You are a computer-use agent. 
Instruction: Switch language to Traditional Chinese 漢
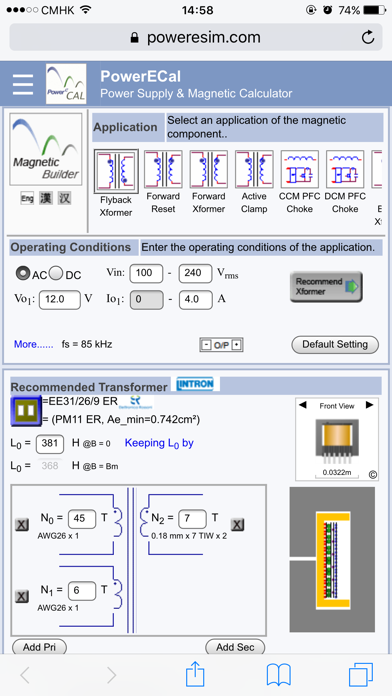46,198
